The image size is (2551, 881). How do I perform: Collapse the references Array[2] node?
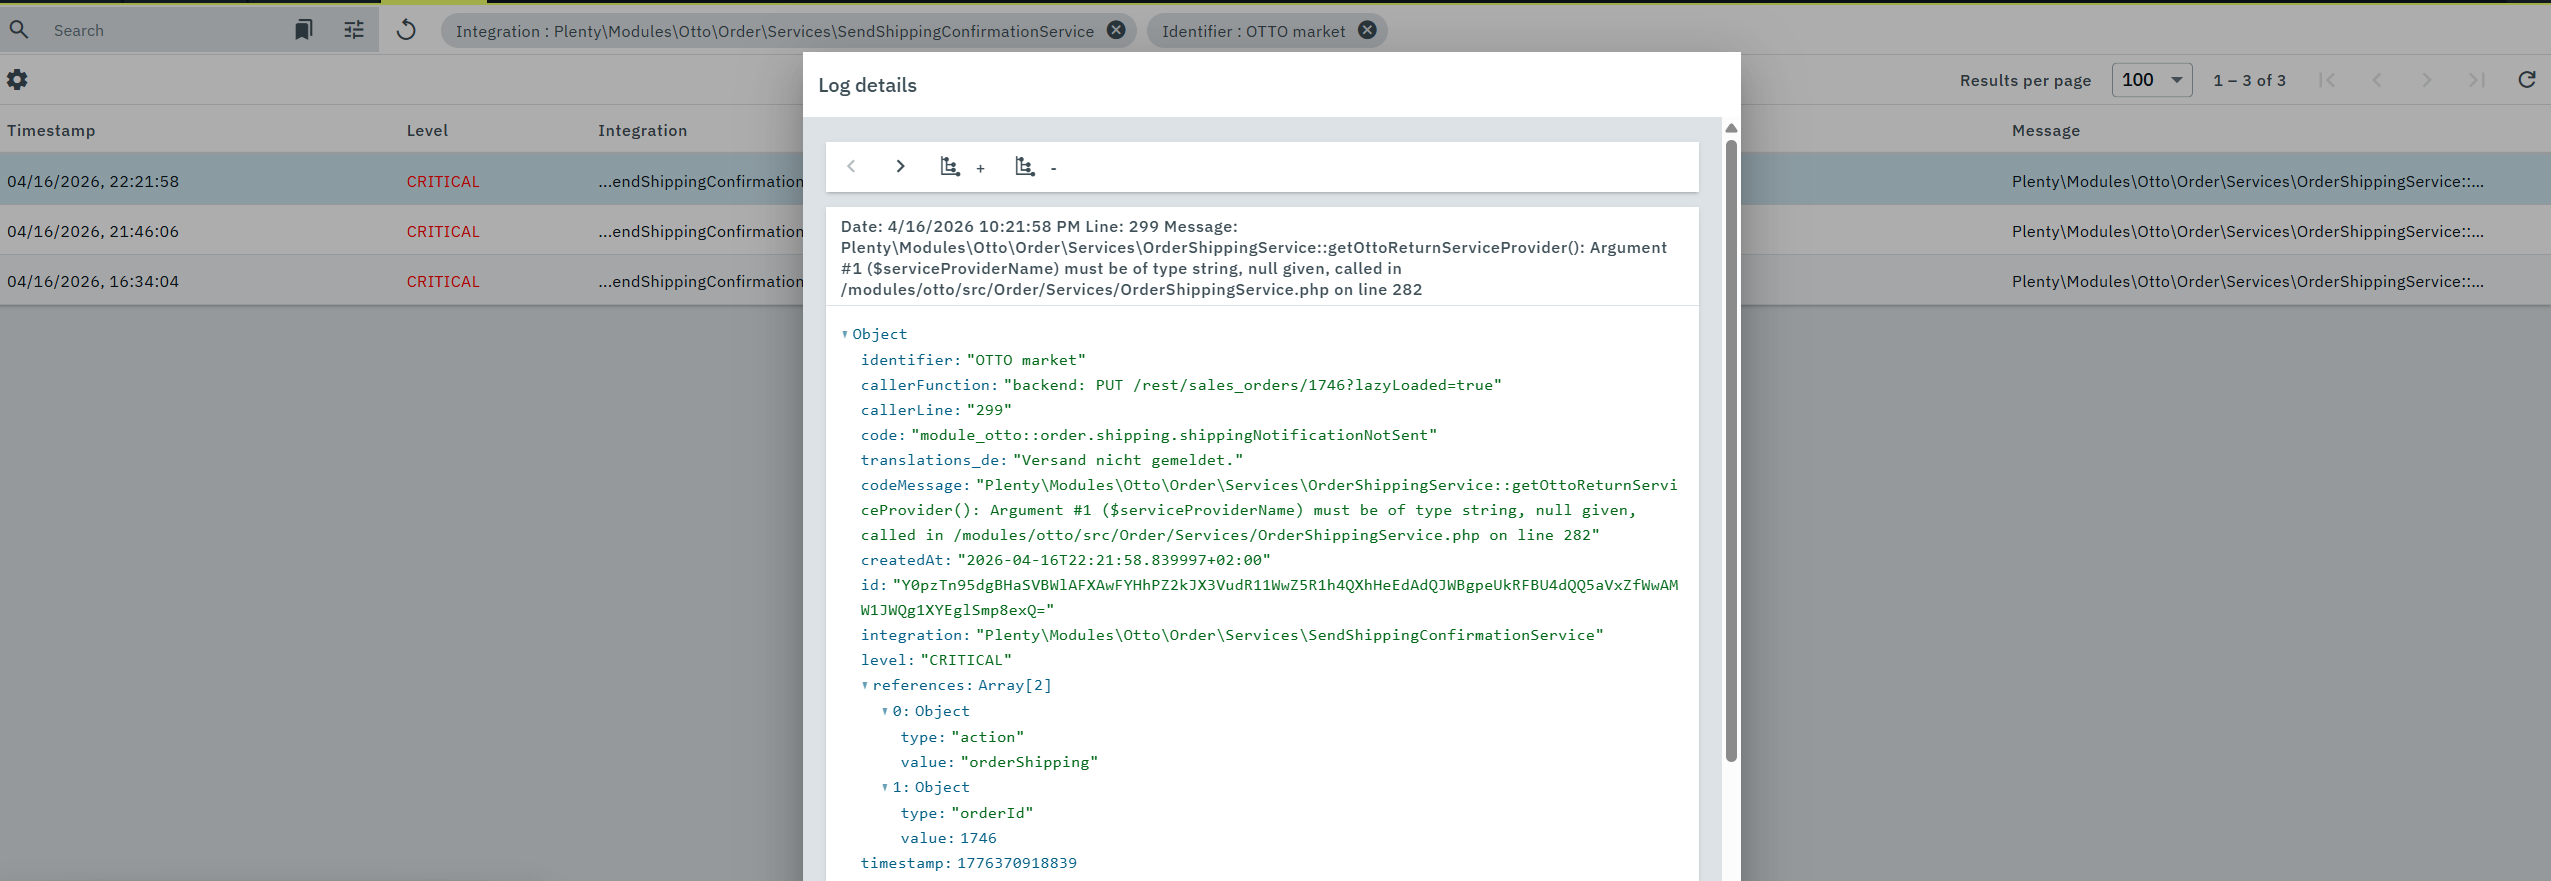click(865, 686)
